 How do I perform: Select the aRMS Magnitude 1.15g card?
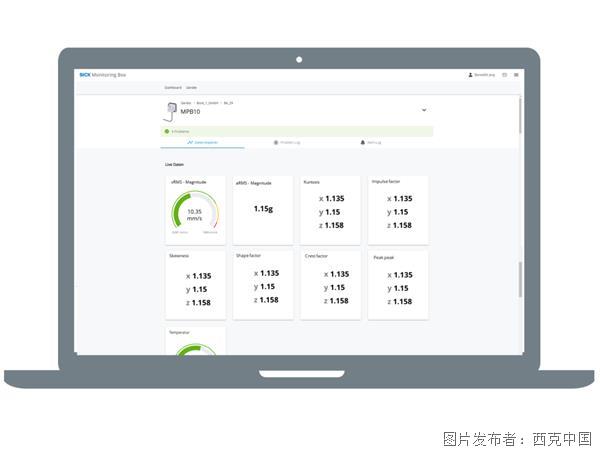(262, 210)
